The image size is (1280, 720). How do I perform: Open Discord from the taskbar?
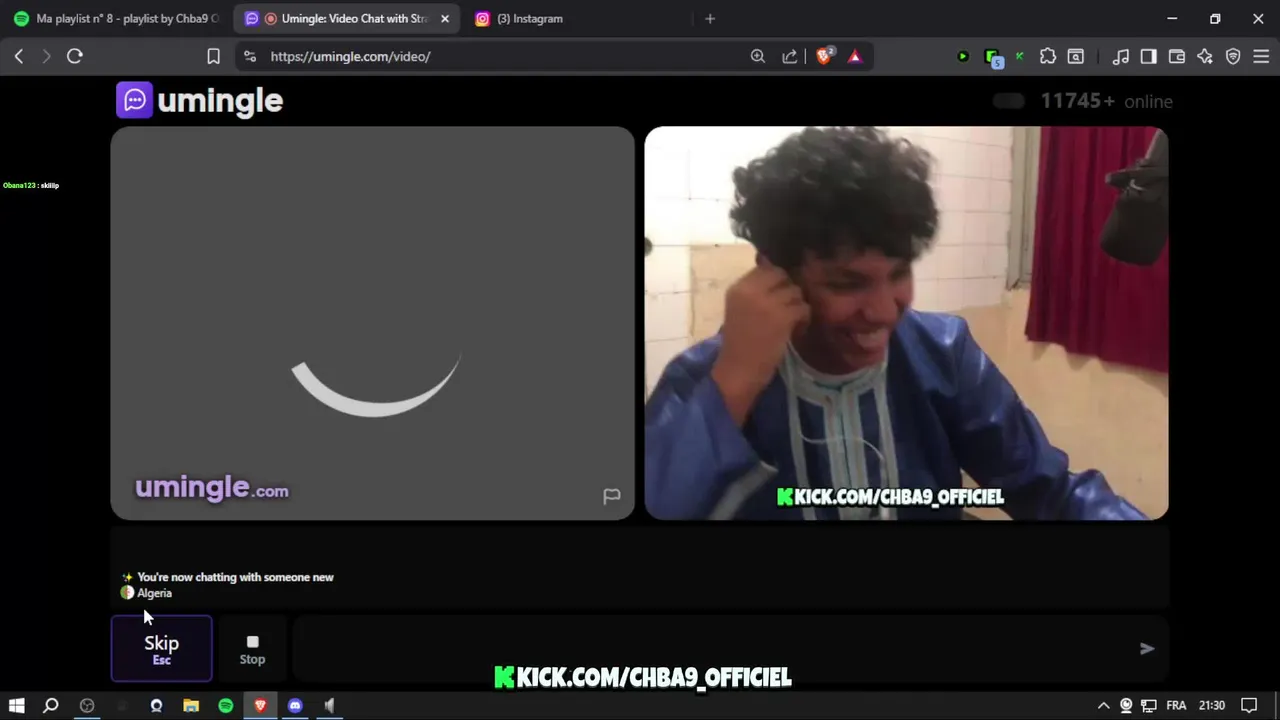[295, 706]
